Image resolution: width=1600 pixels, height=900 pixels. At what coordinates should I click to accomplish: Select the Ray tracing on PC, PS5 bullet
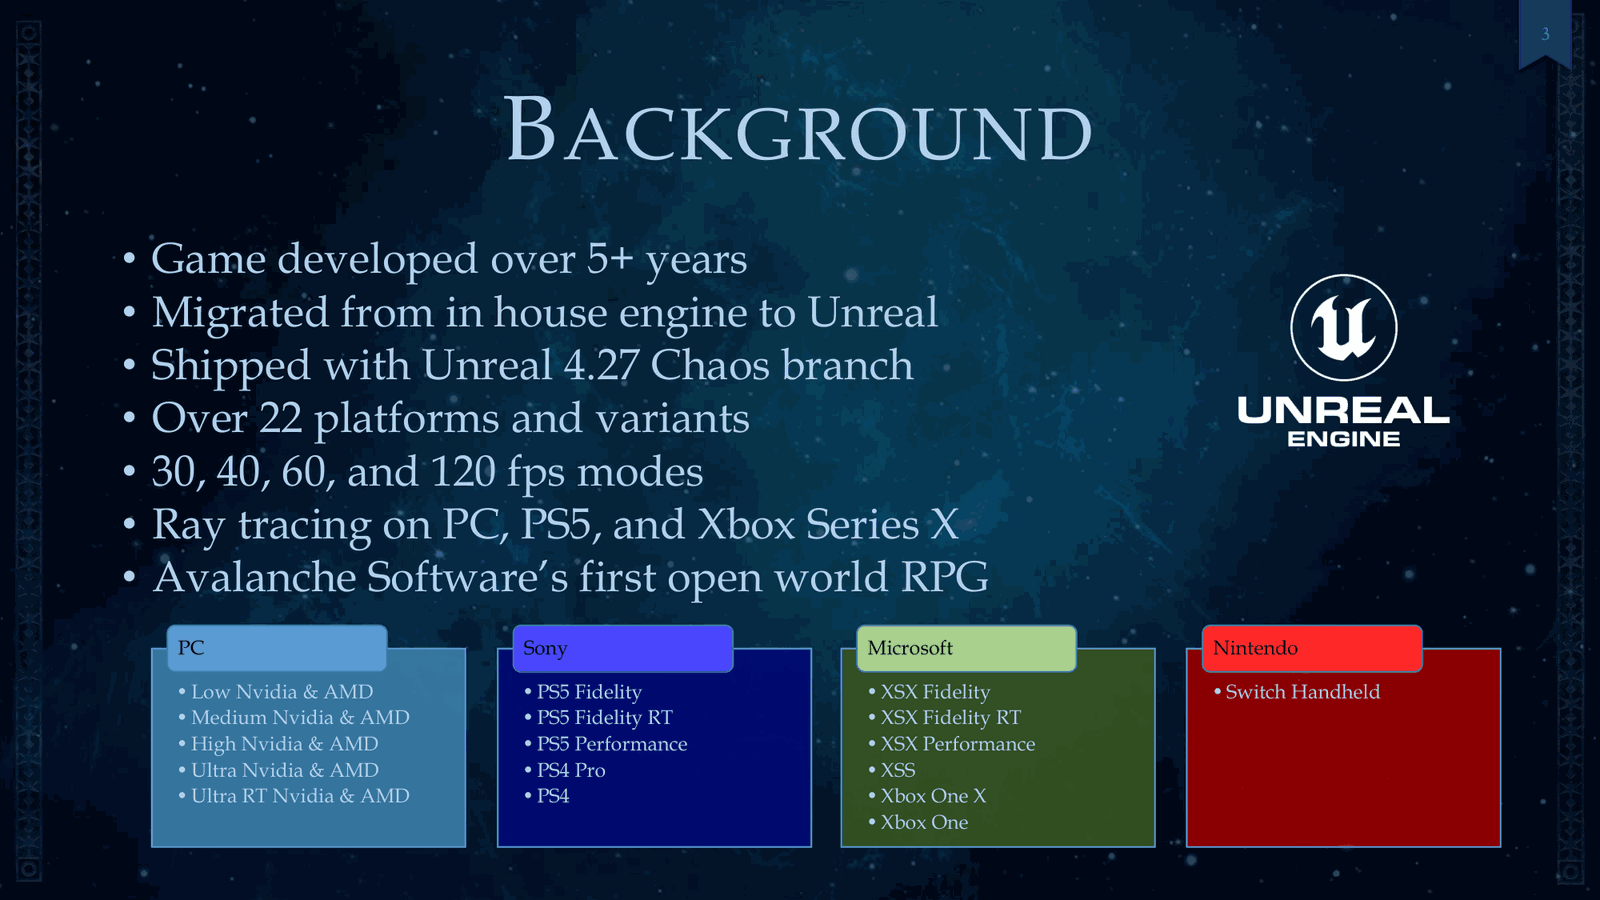pos(555,524)
